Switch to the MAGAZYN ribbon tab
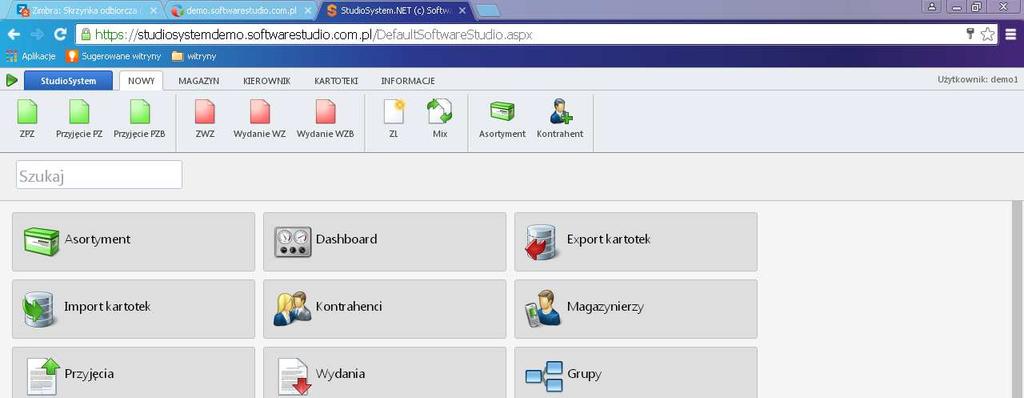 [199, 81]
